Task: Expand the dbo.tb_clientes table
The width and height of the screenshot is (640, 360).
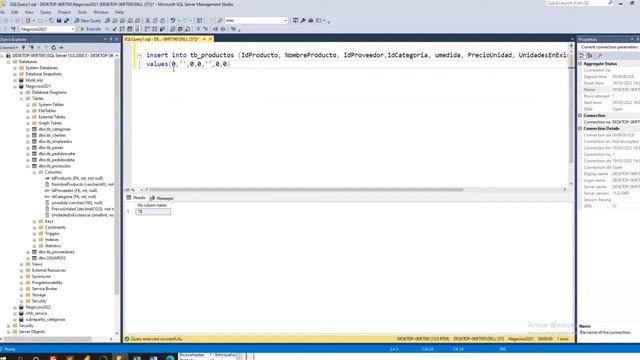Action: tap(28, 135)
